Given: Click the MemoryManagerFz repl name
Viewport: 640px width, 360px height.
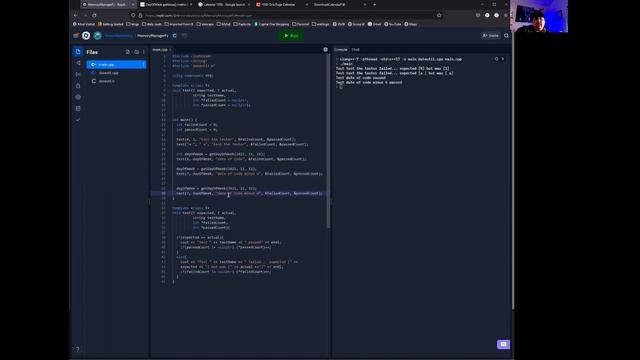Looking at the screenshot, I should [153, 36].
